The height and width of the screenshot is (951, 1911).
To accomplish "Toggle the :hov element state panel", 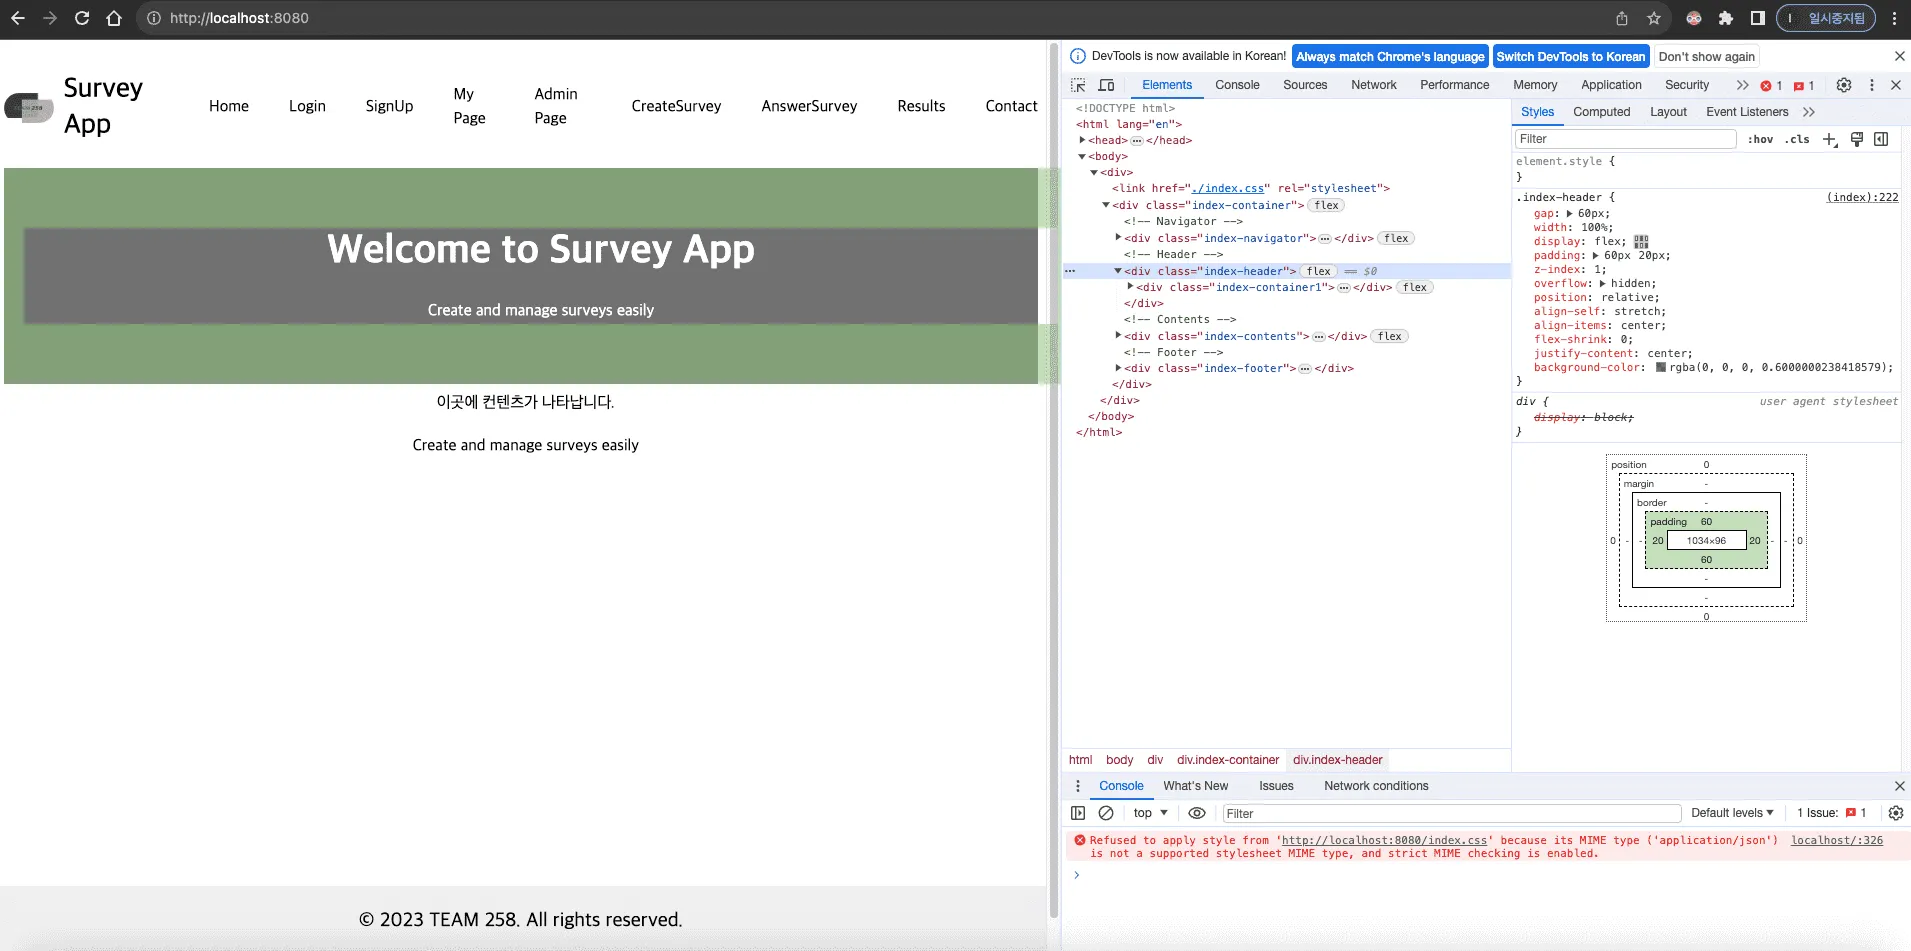I will click(1760, 139).
